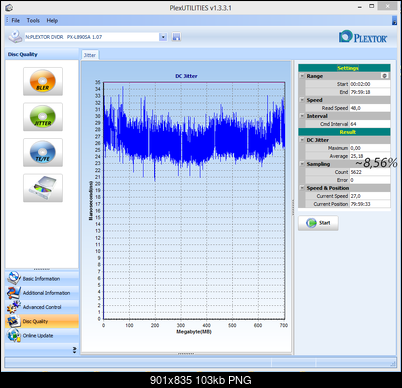The image size is (402, 388).
Task: Click the DC Jitter Average value
Action: click(370, 156)
